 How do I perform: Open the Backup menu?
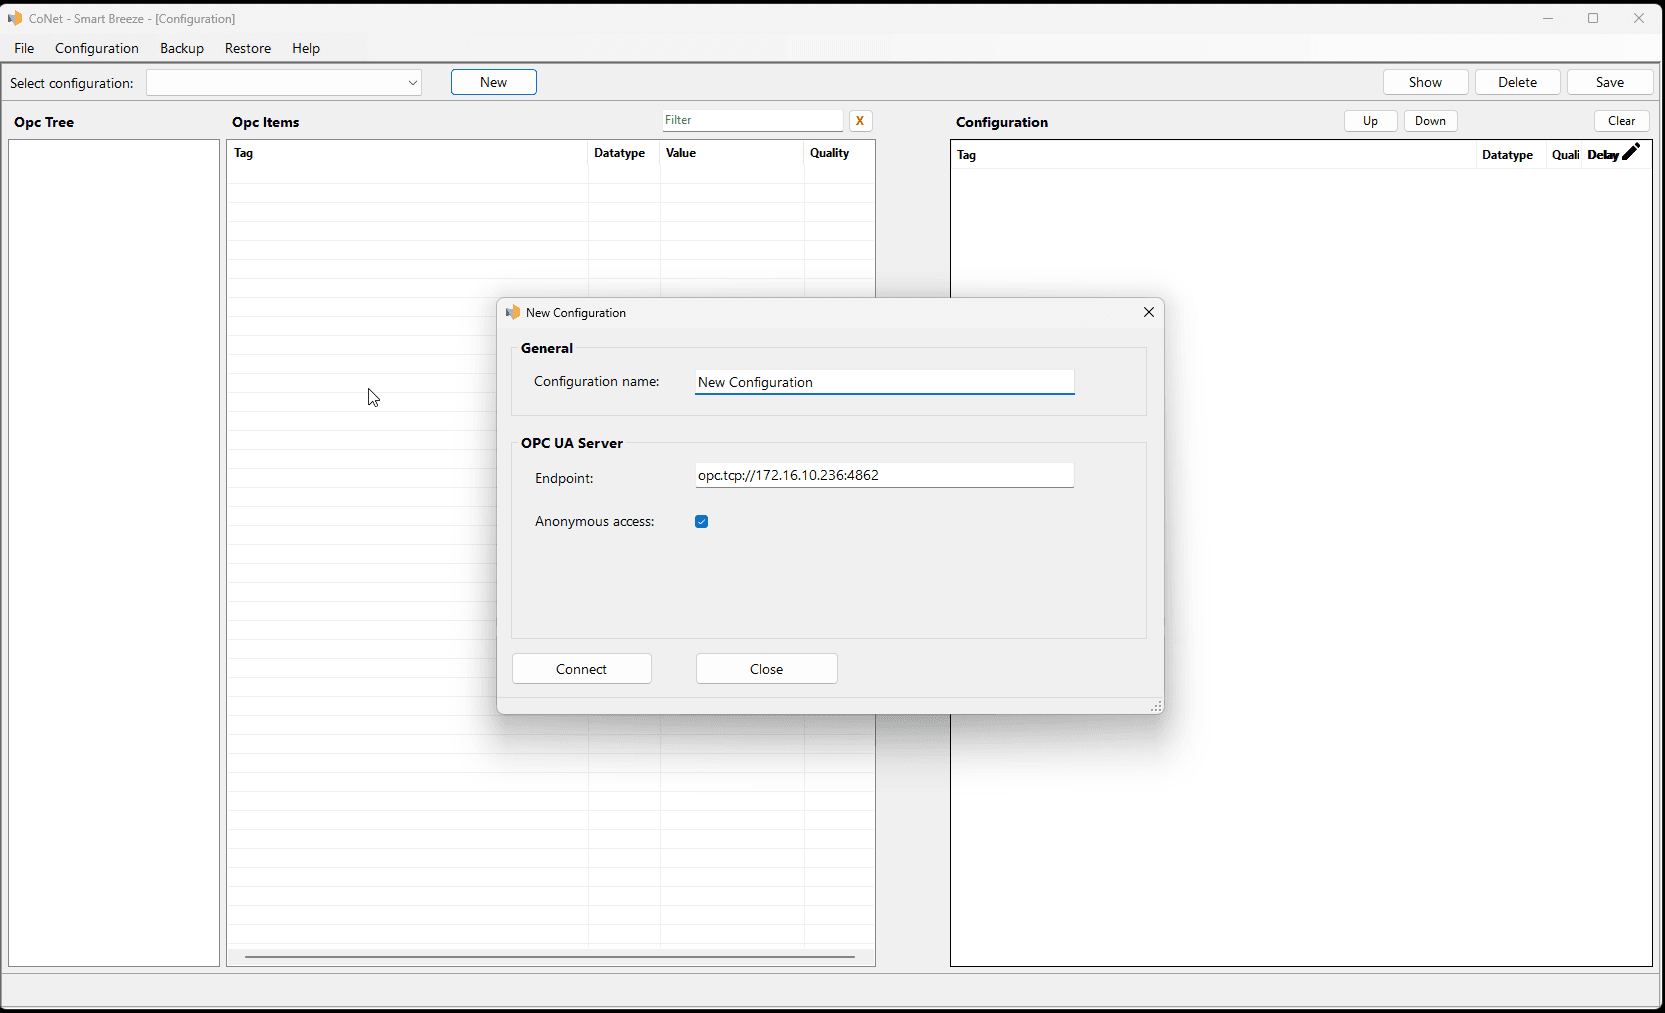click(x=182, y=48)
